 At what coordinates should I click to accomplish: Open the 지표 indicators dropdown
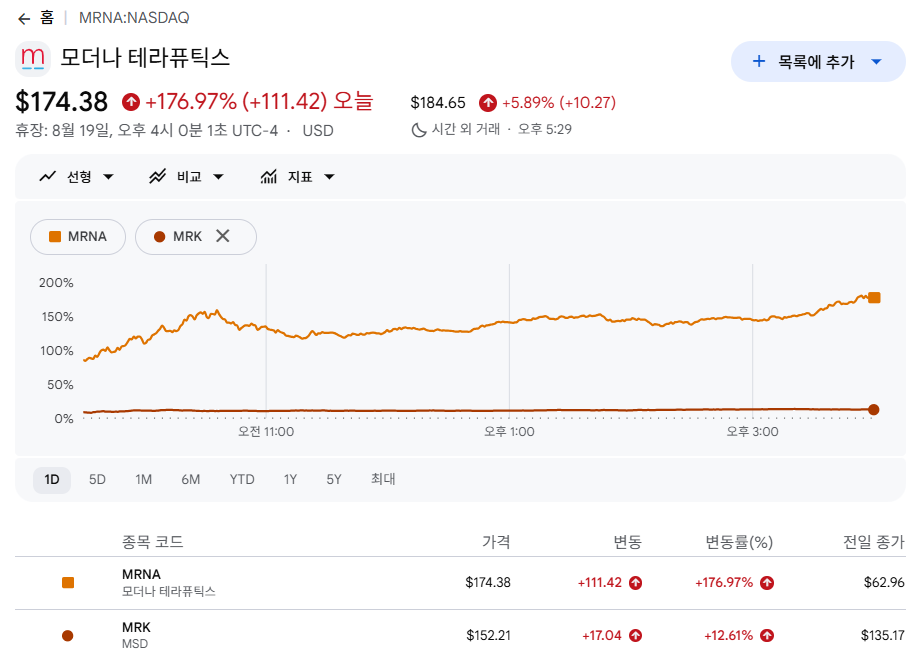(x=297, y=177)
